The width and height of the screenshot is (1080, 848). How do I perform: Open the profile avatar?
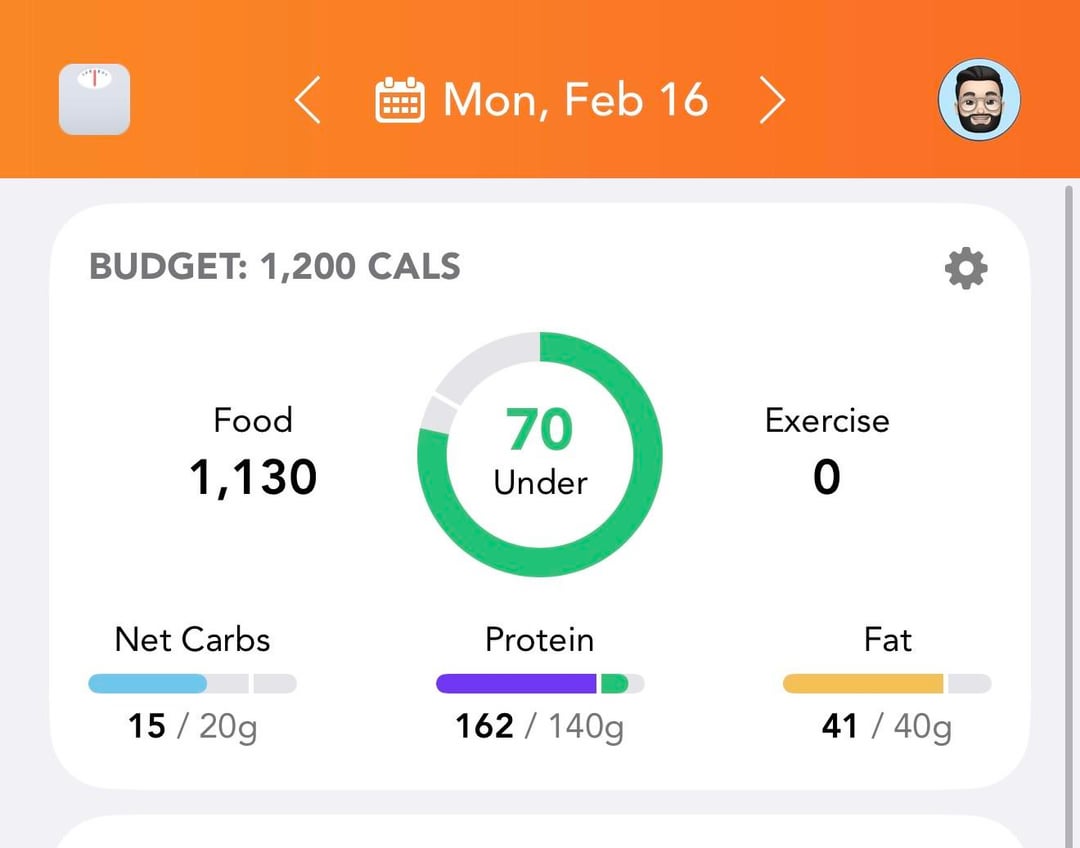click(979, 99)
